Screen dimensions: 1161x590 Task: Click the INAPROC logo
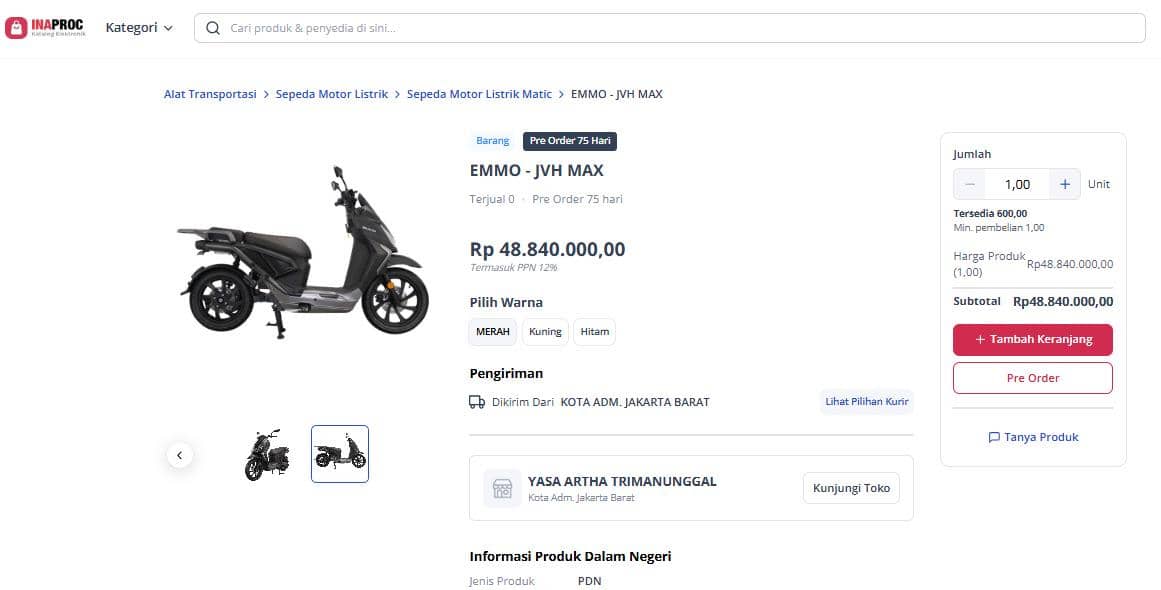tap(44, 26)
